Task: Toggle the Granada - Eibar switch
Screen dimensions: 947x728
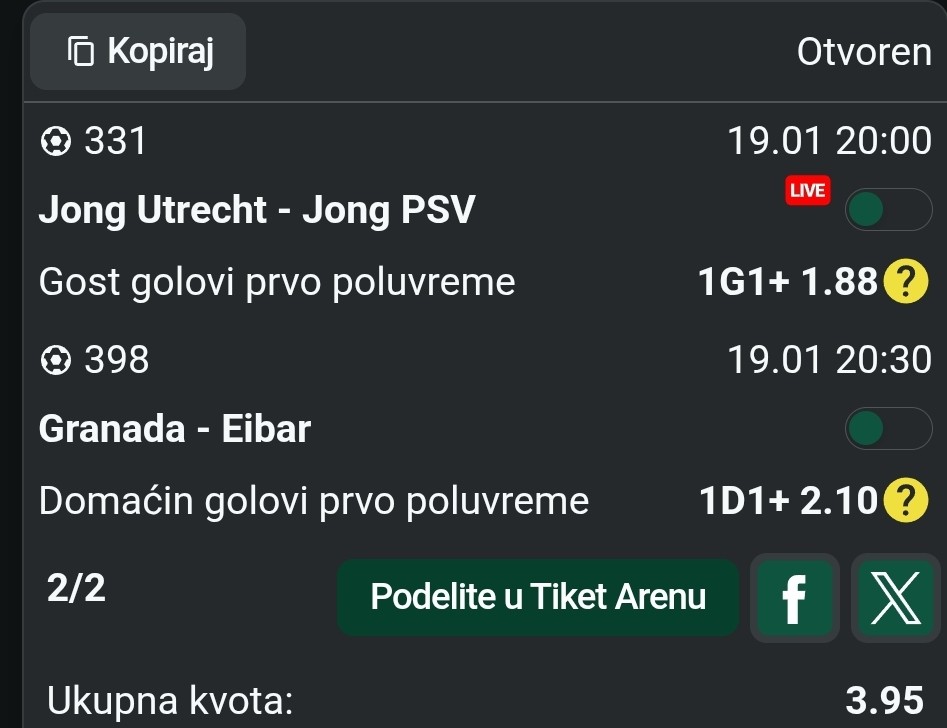Action: click(x=888, y=429)
